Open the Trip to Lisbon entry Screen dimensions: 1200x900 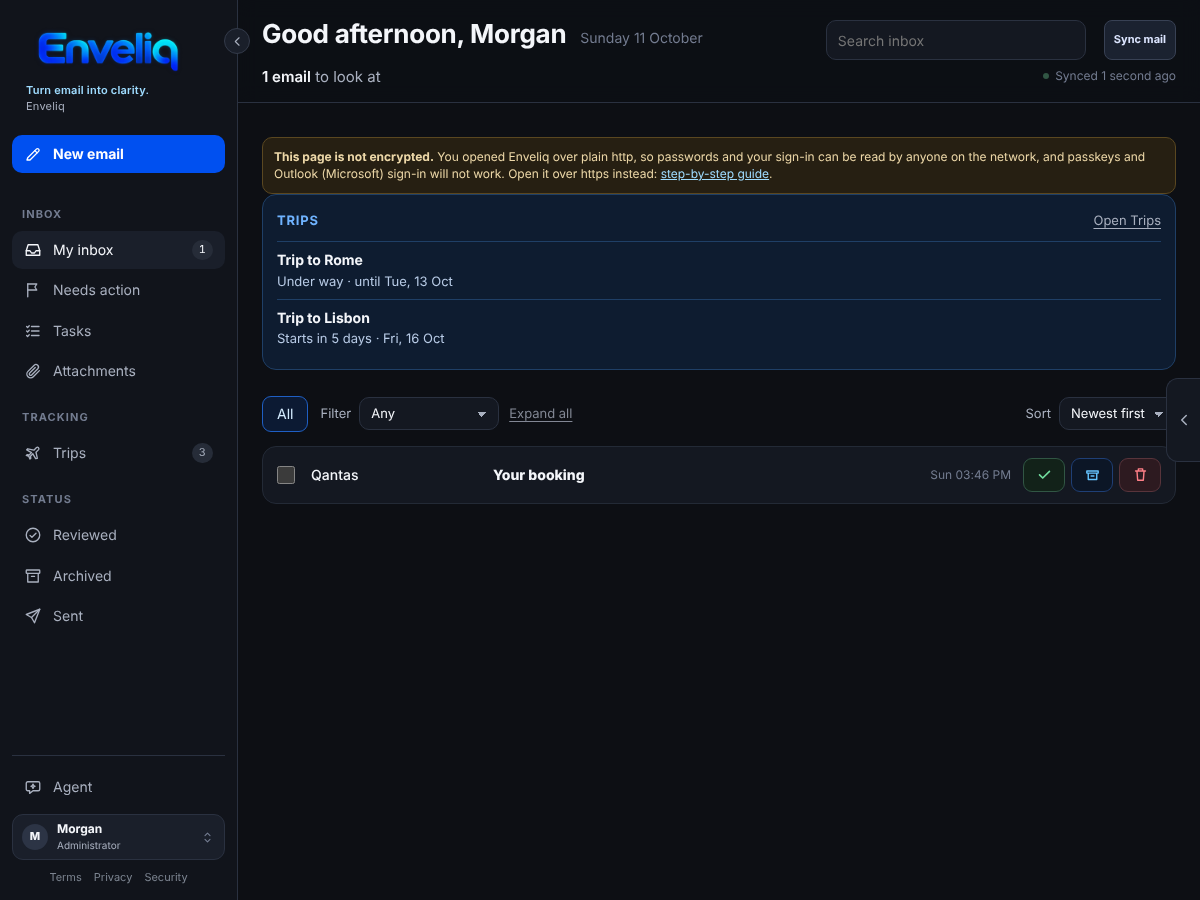(x=719, y=328)
